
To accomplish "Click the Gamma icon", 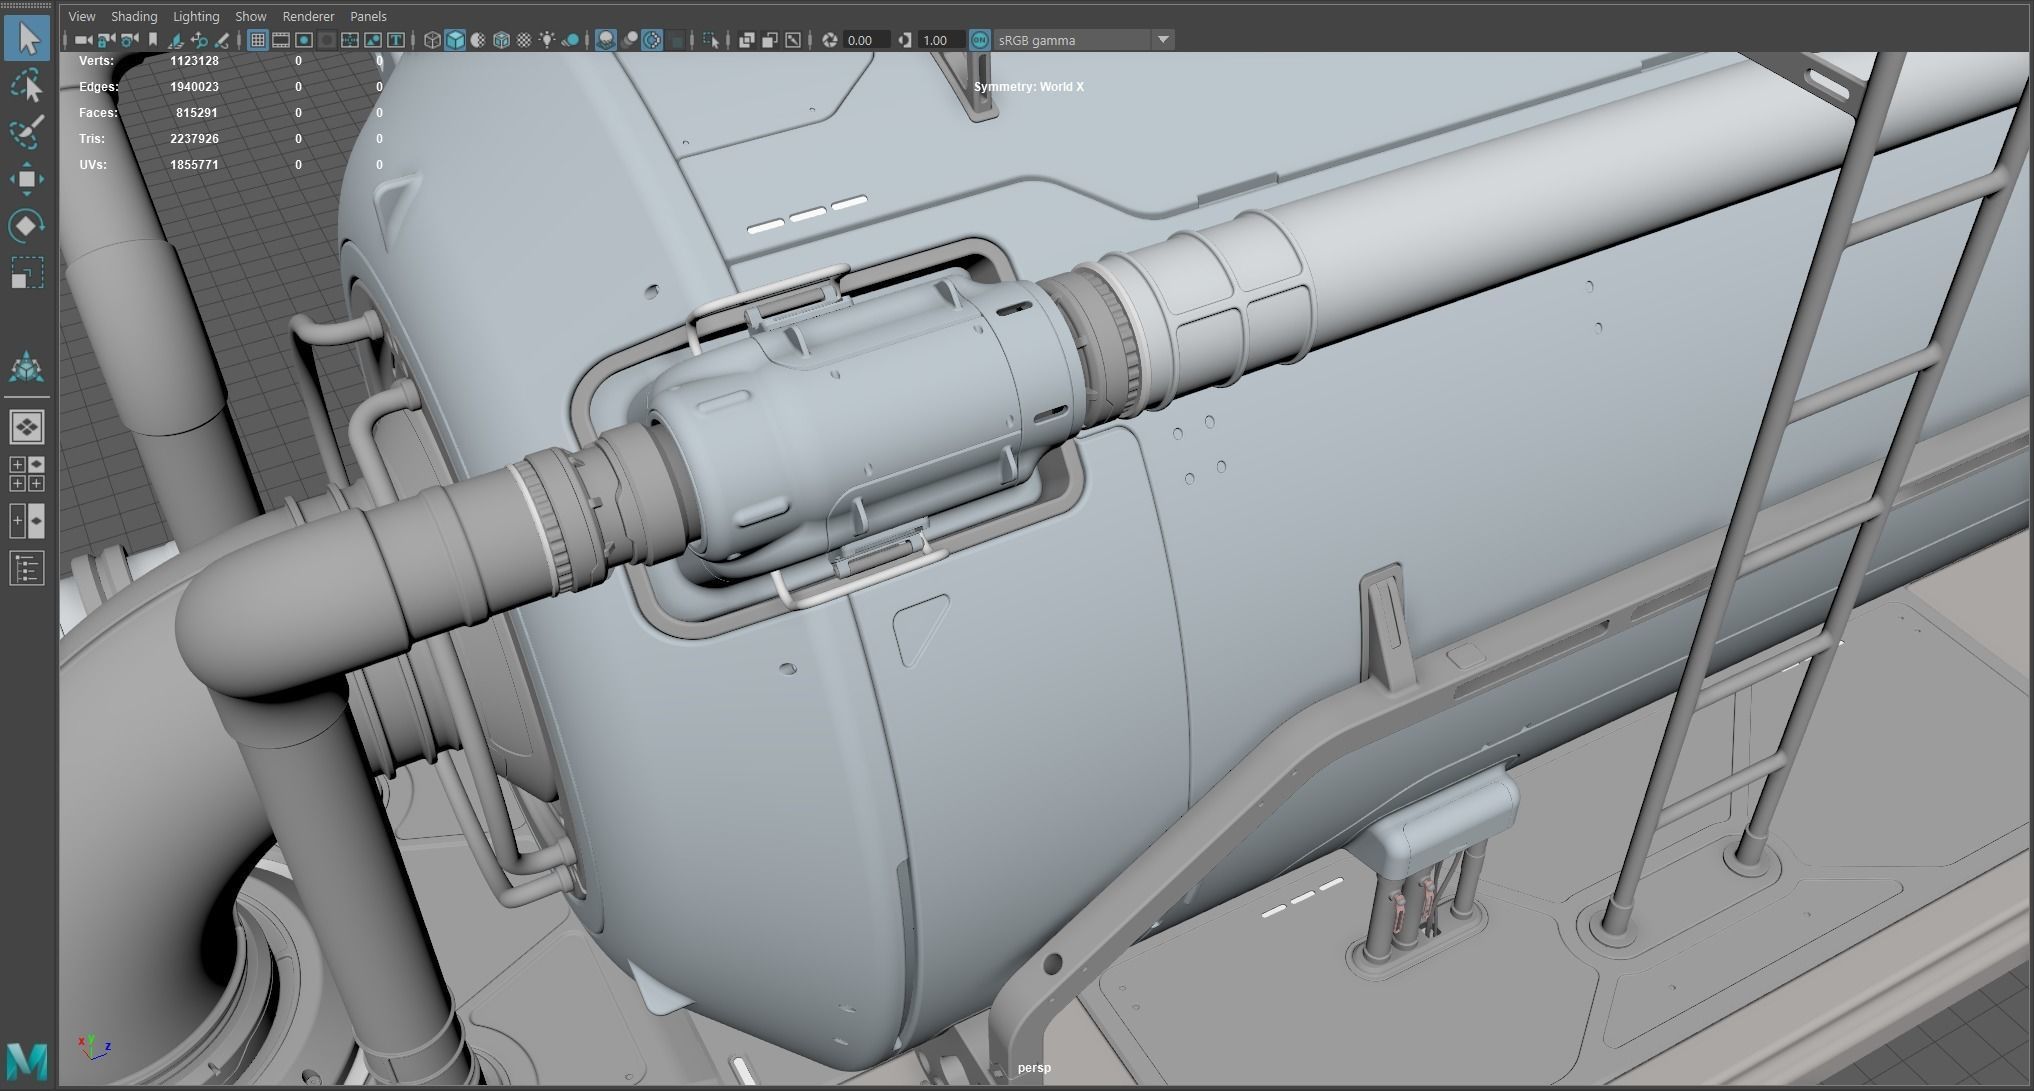I will point(905,40).
